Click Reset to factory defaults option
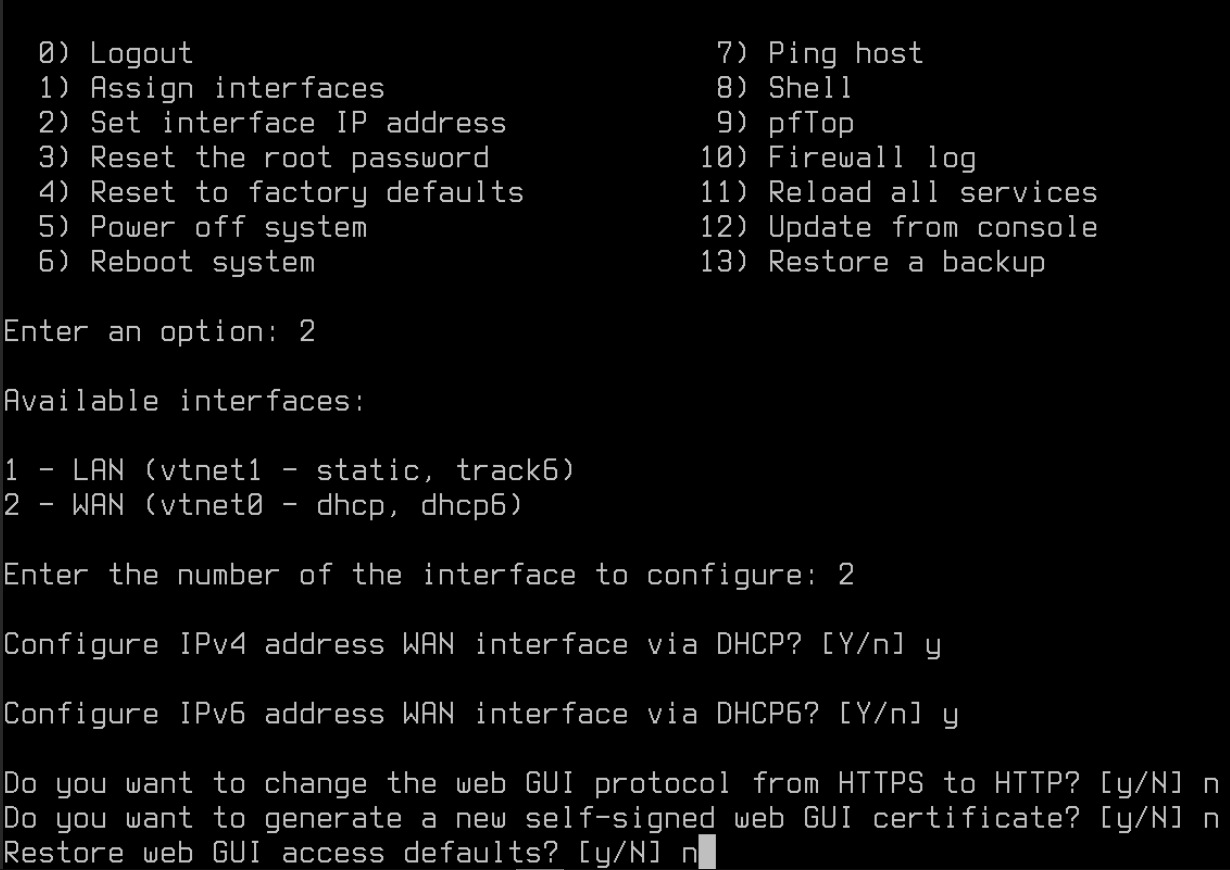This screenshot has width=1230, height=870. (305, 192)
